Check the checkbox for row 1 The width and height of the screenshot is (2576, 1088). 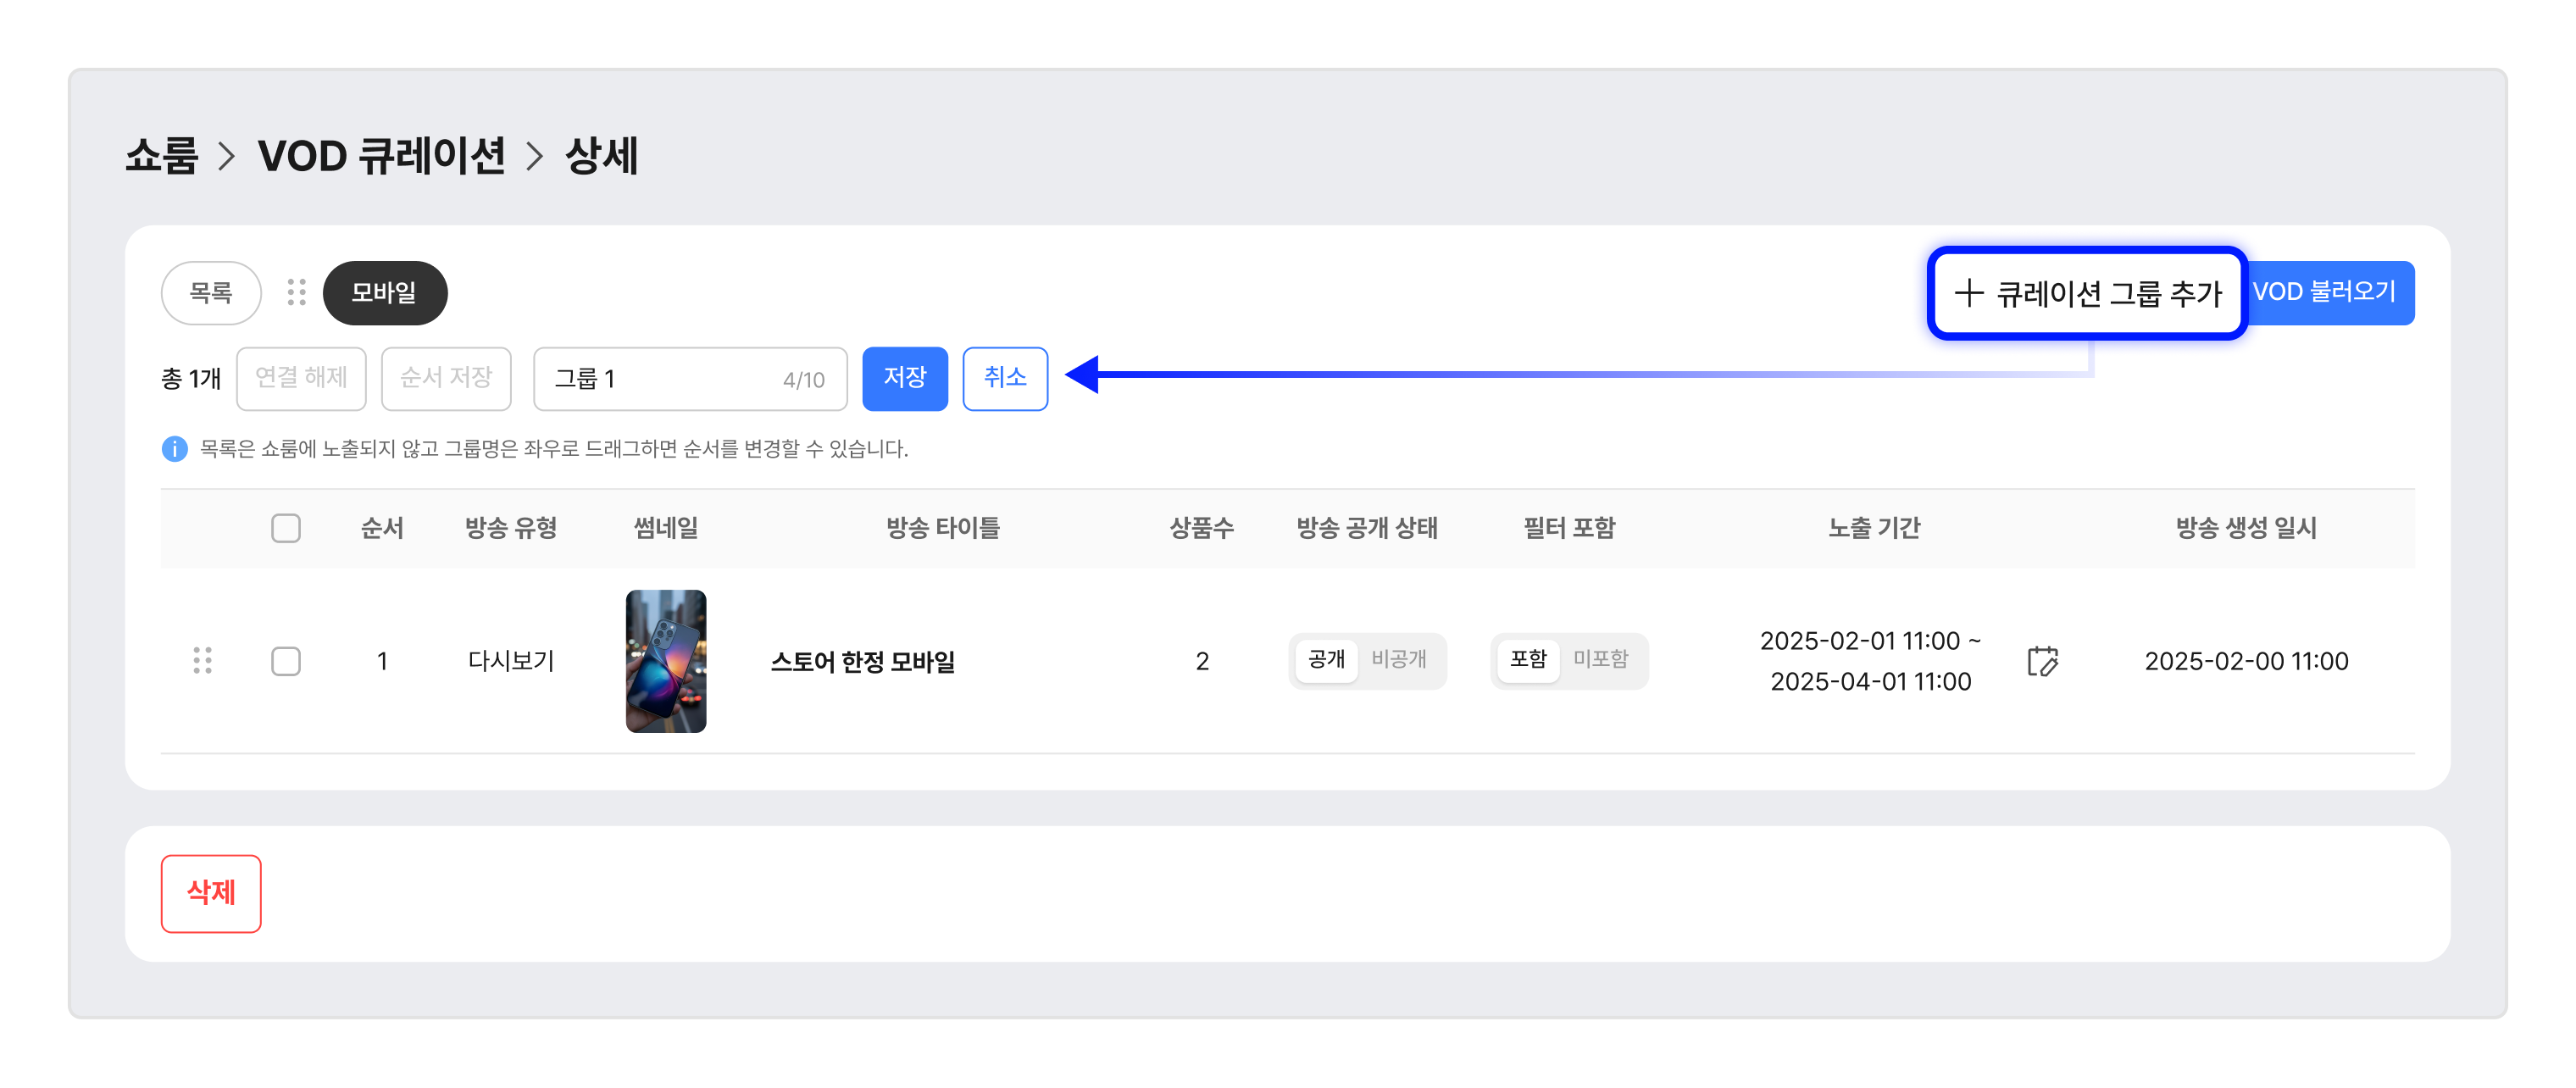click(286, 661)
